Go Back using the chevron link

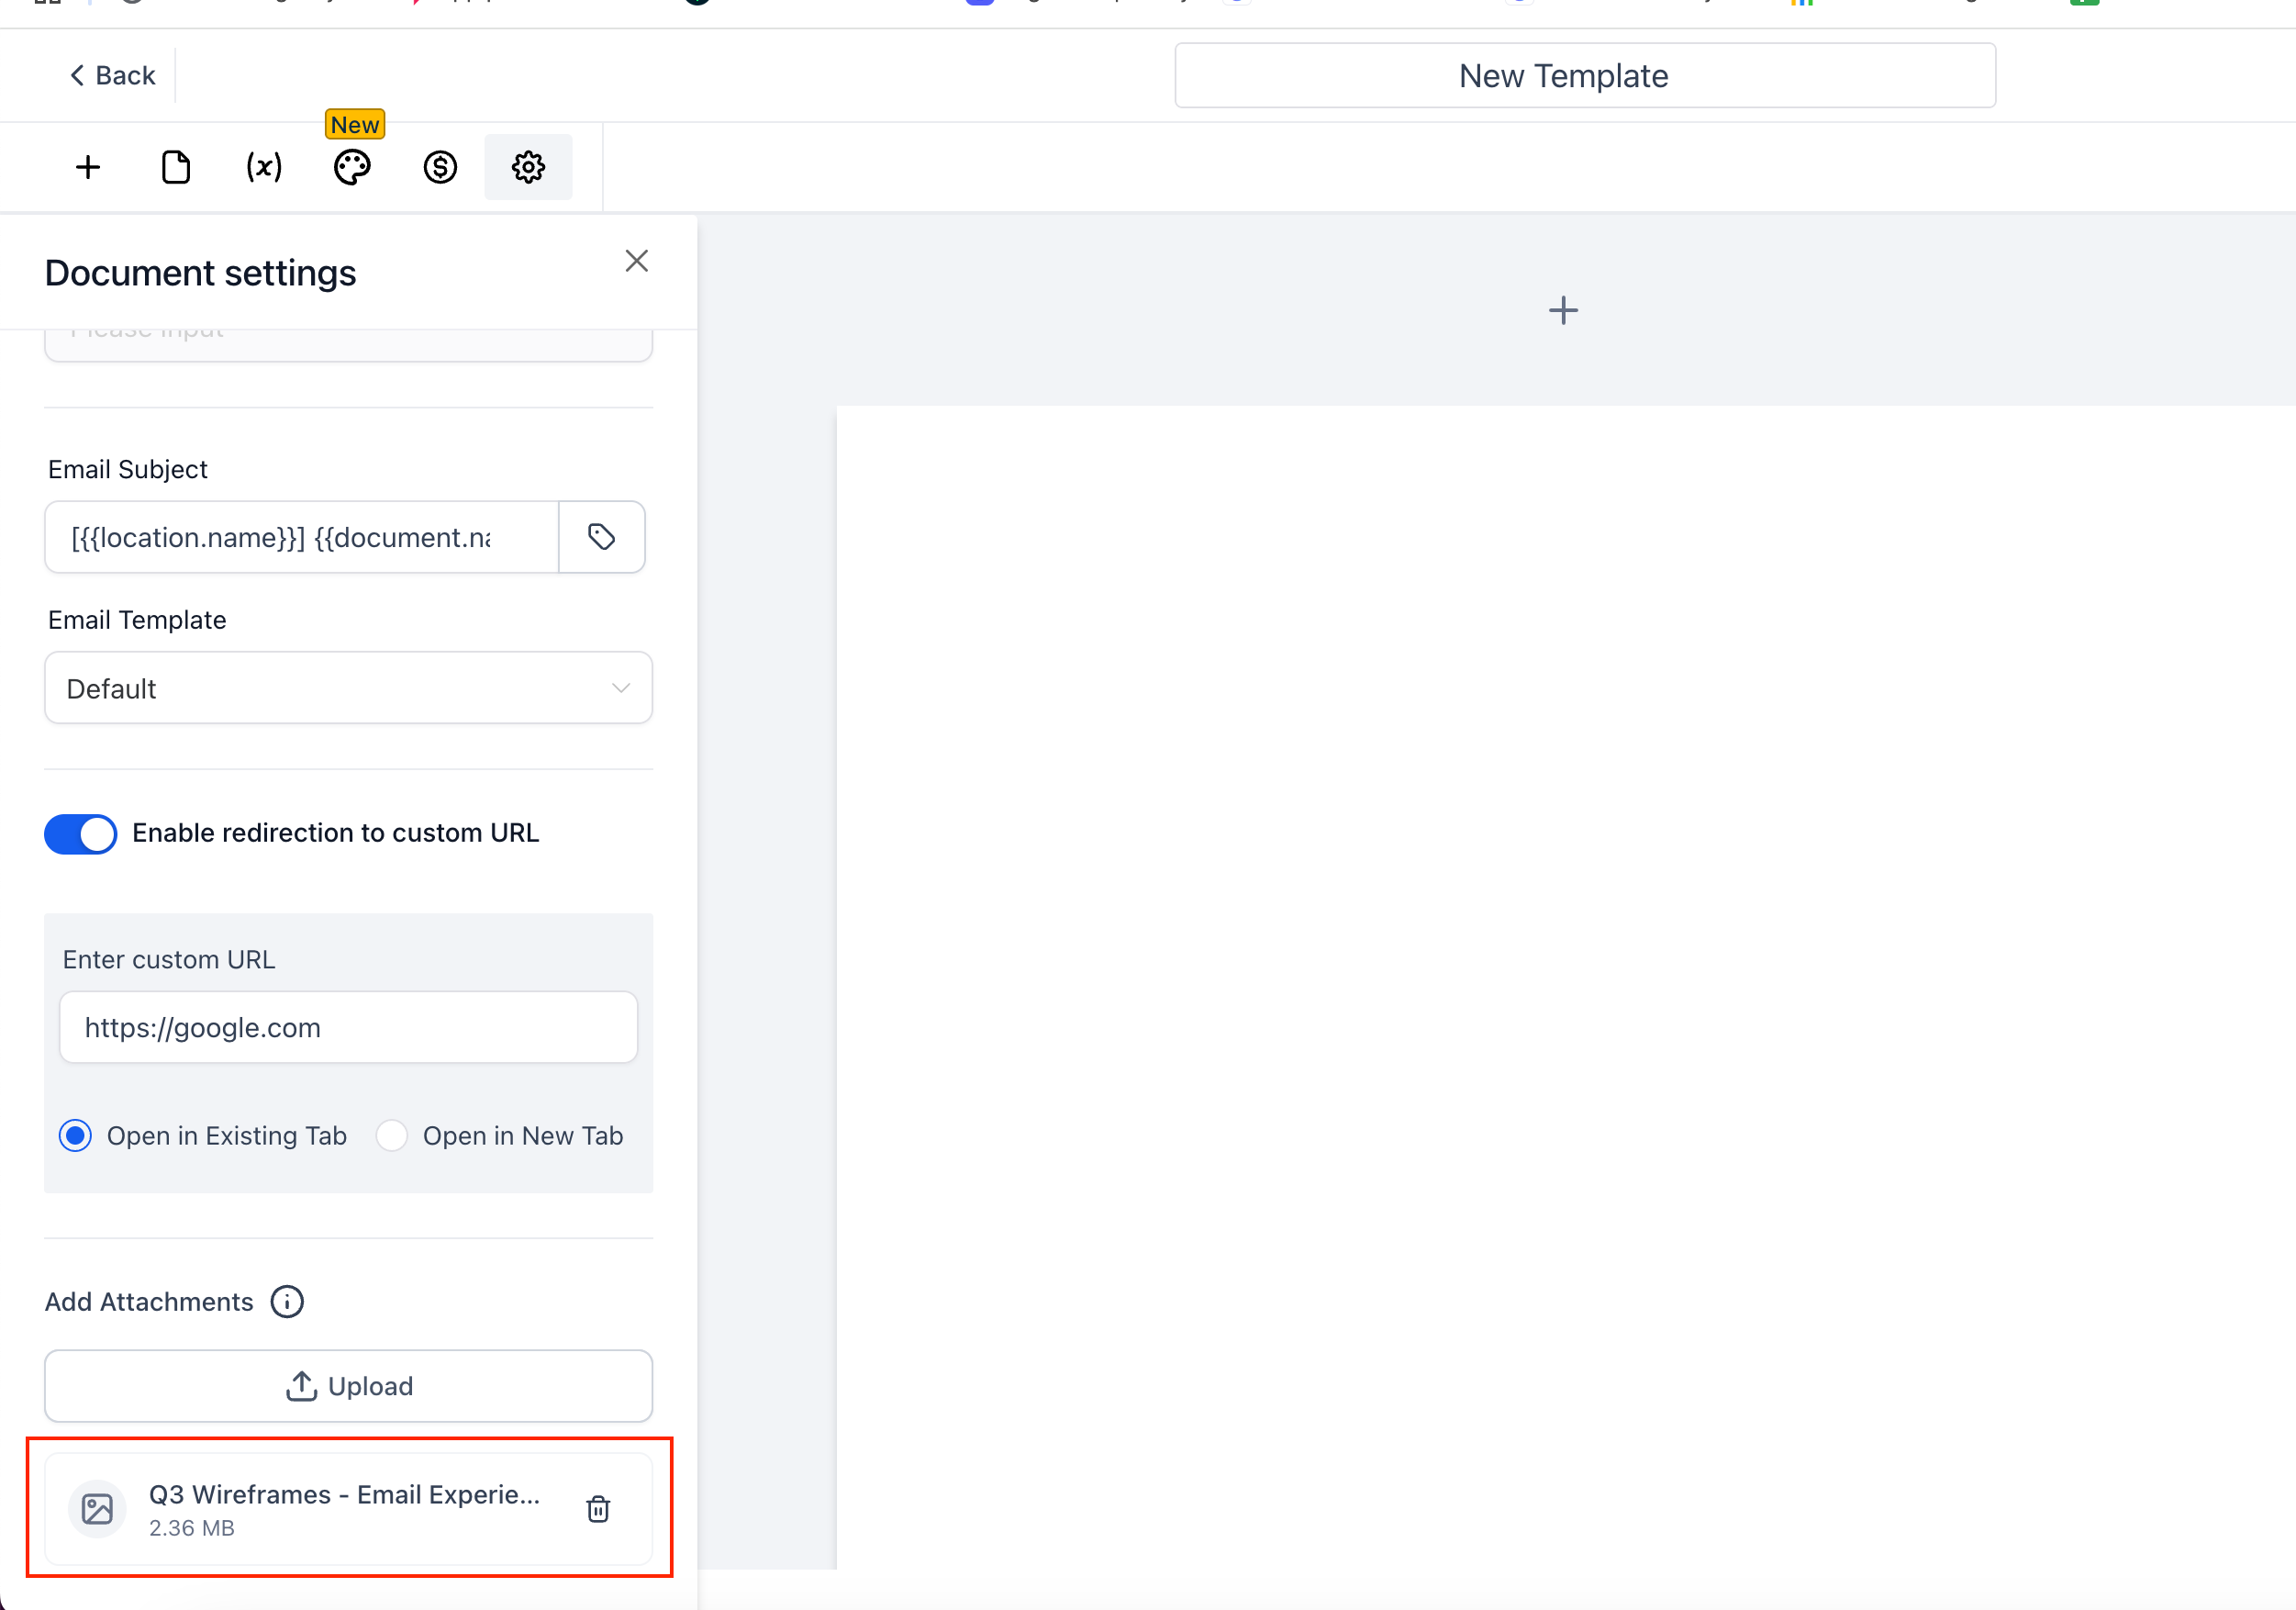pos(112,76)
